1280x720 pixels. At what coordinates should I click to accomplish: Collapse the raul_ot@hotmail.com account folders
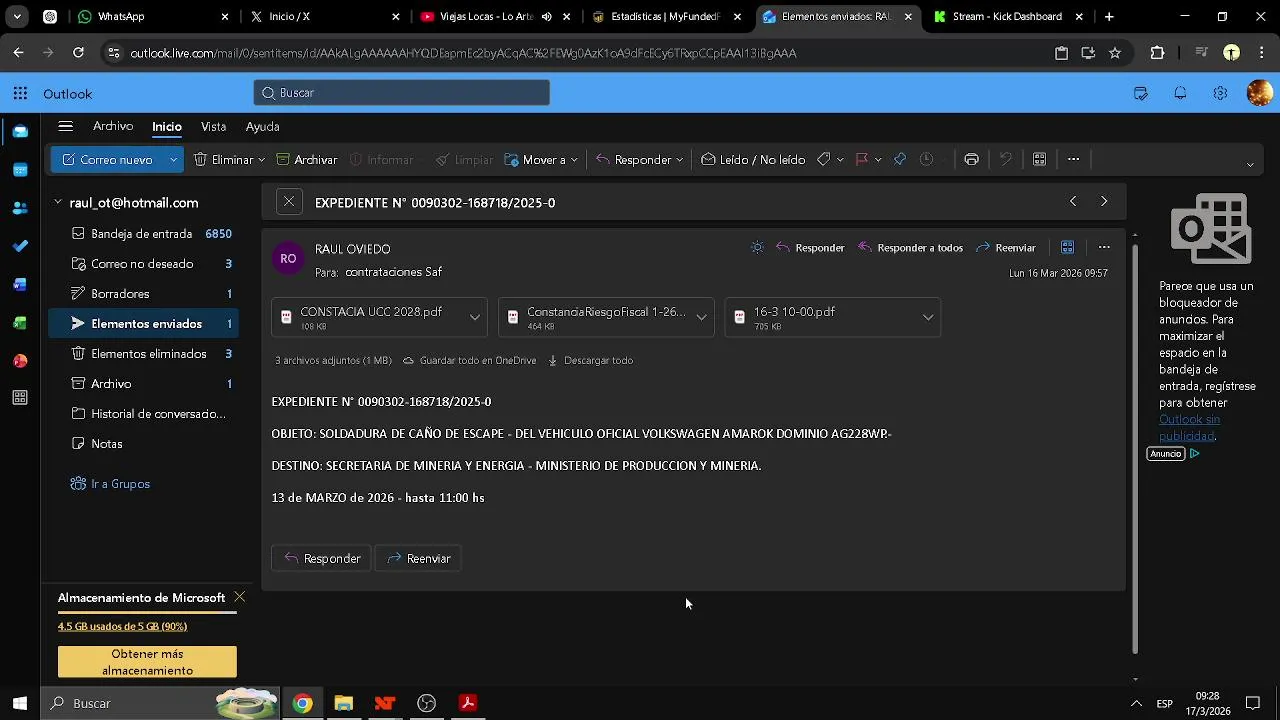tap(58, 203)
